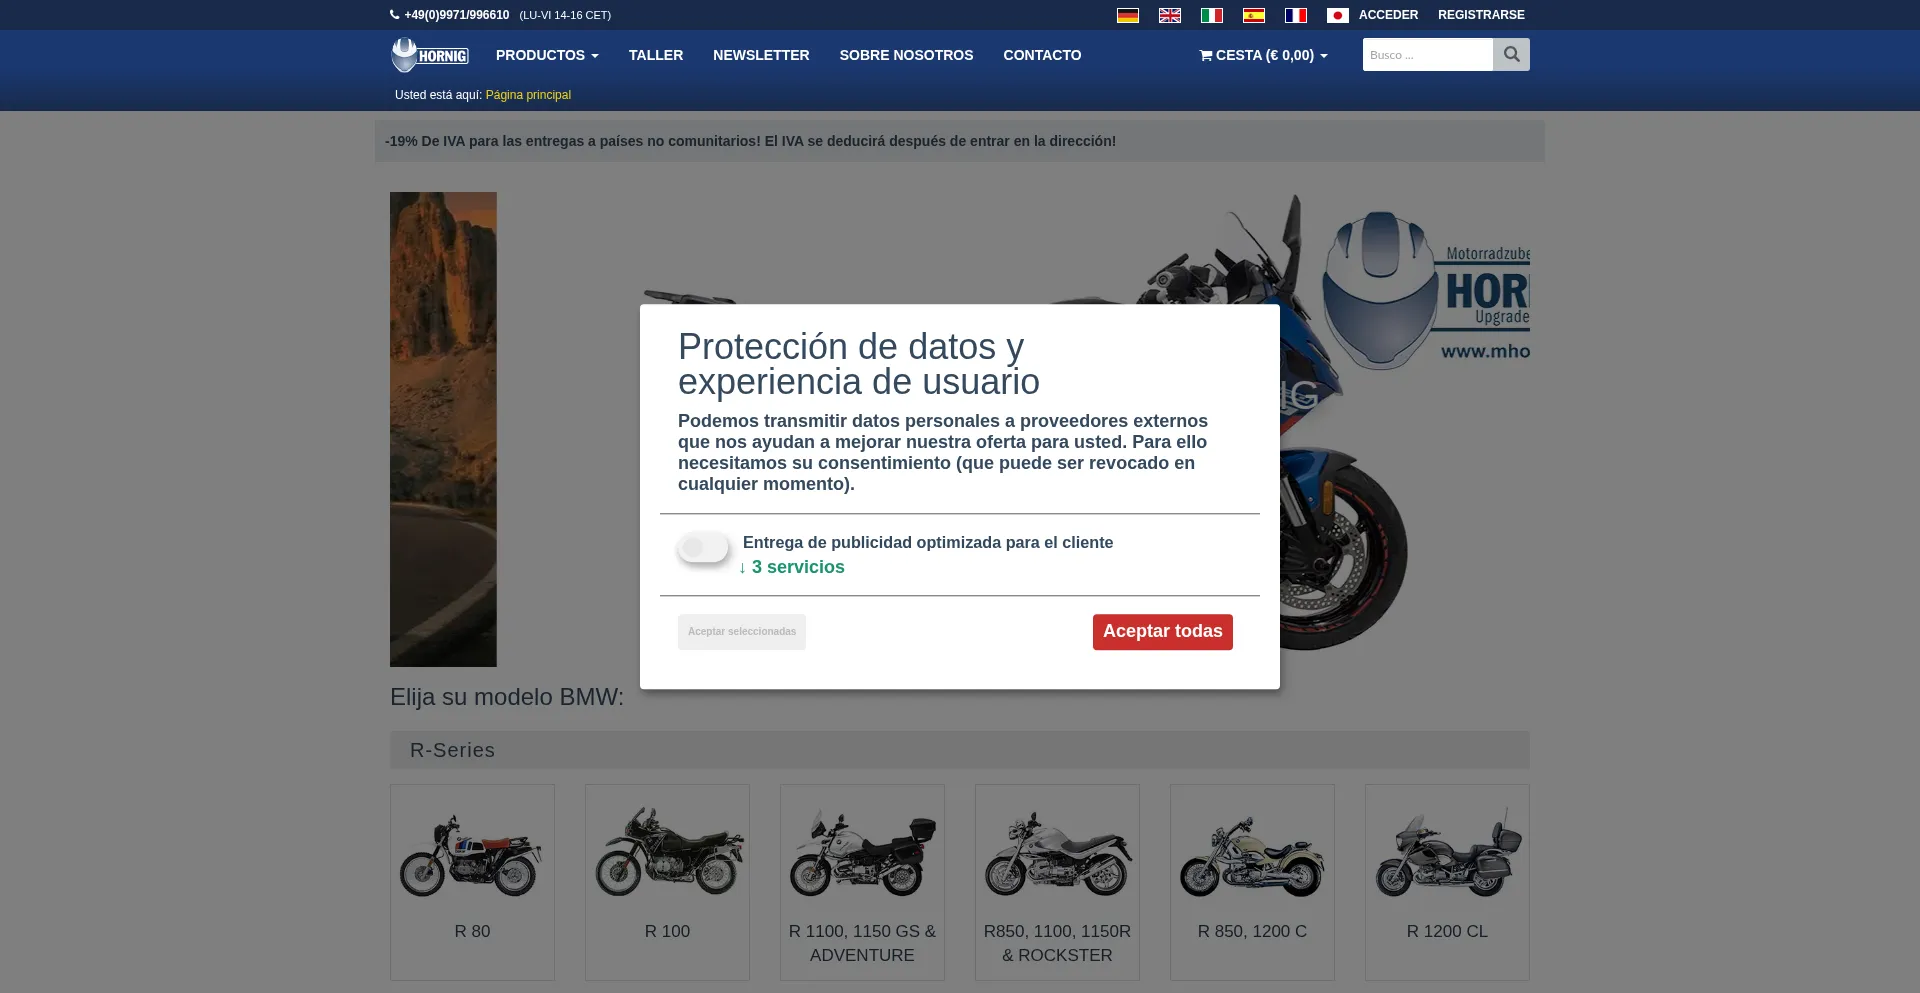
Task: Click the R 80 model label
Action: [472, 931]
